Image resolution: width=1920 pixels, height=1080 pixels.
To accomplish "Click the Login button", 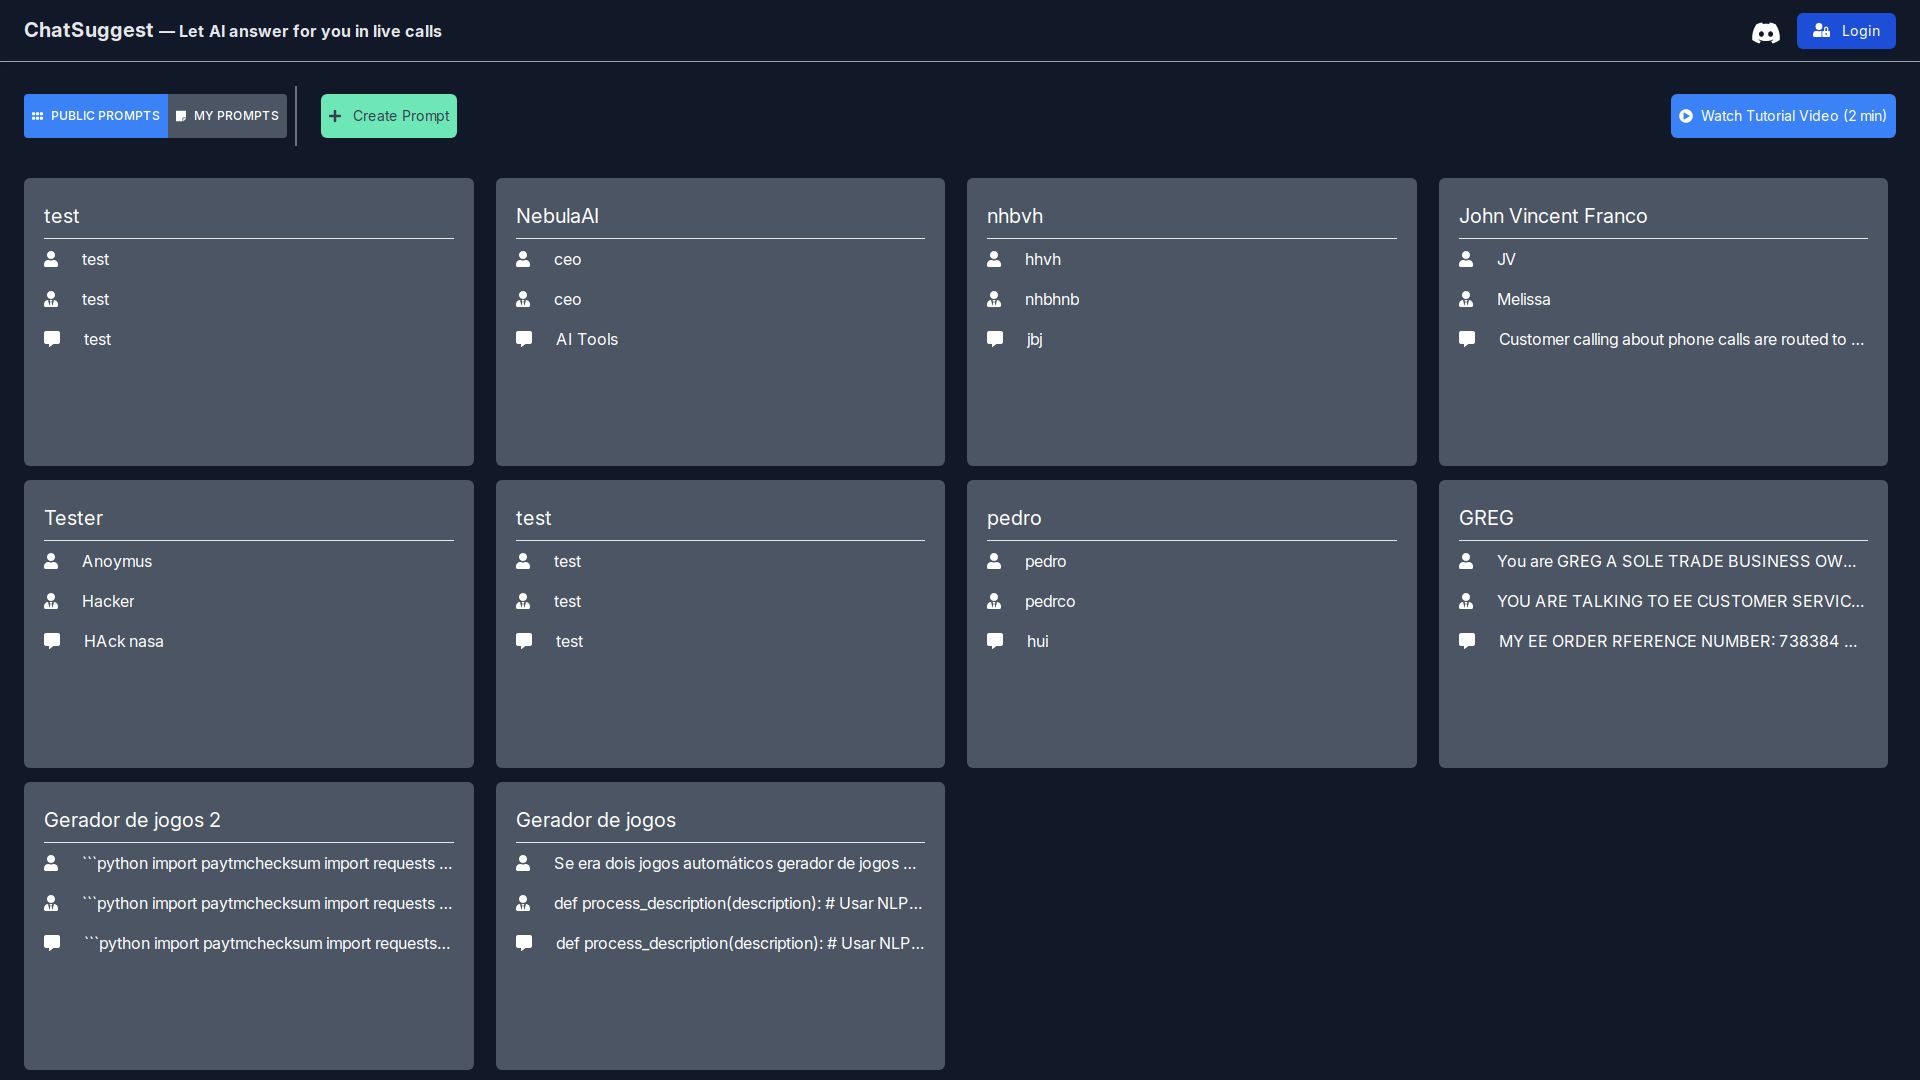I will pos(1846,31).
